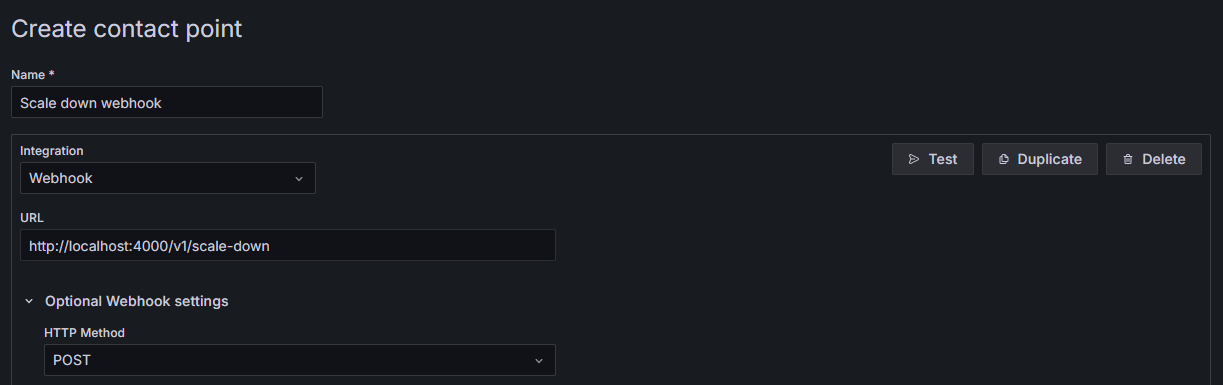Test the contact point
Viewport: 1223px width, 385px height.
[933, 159]
